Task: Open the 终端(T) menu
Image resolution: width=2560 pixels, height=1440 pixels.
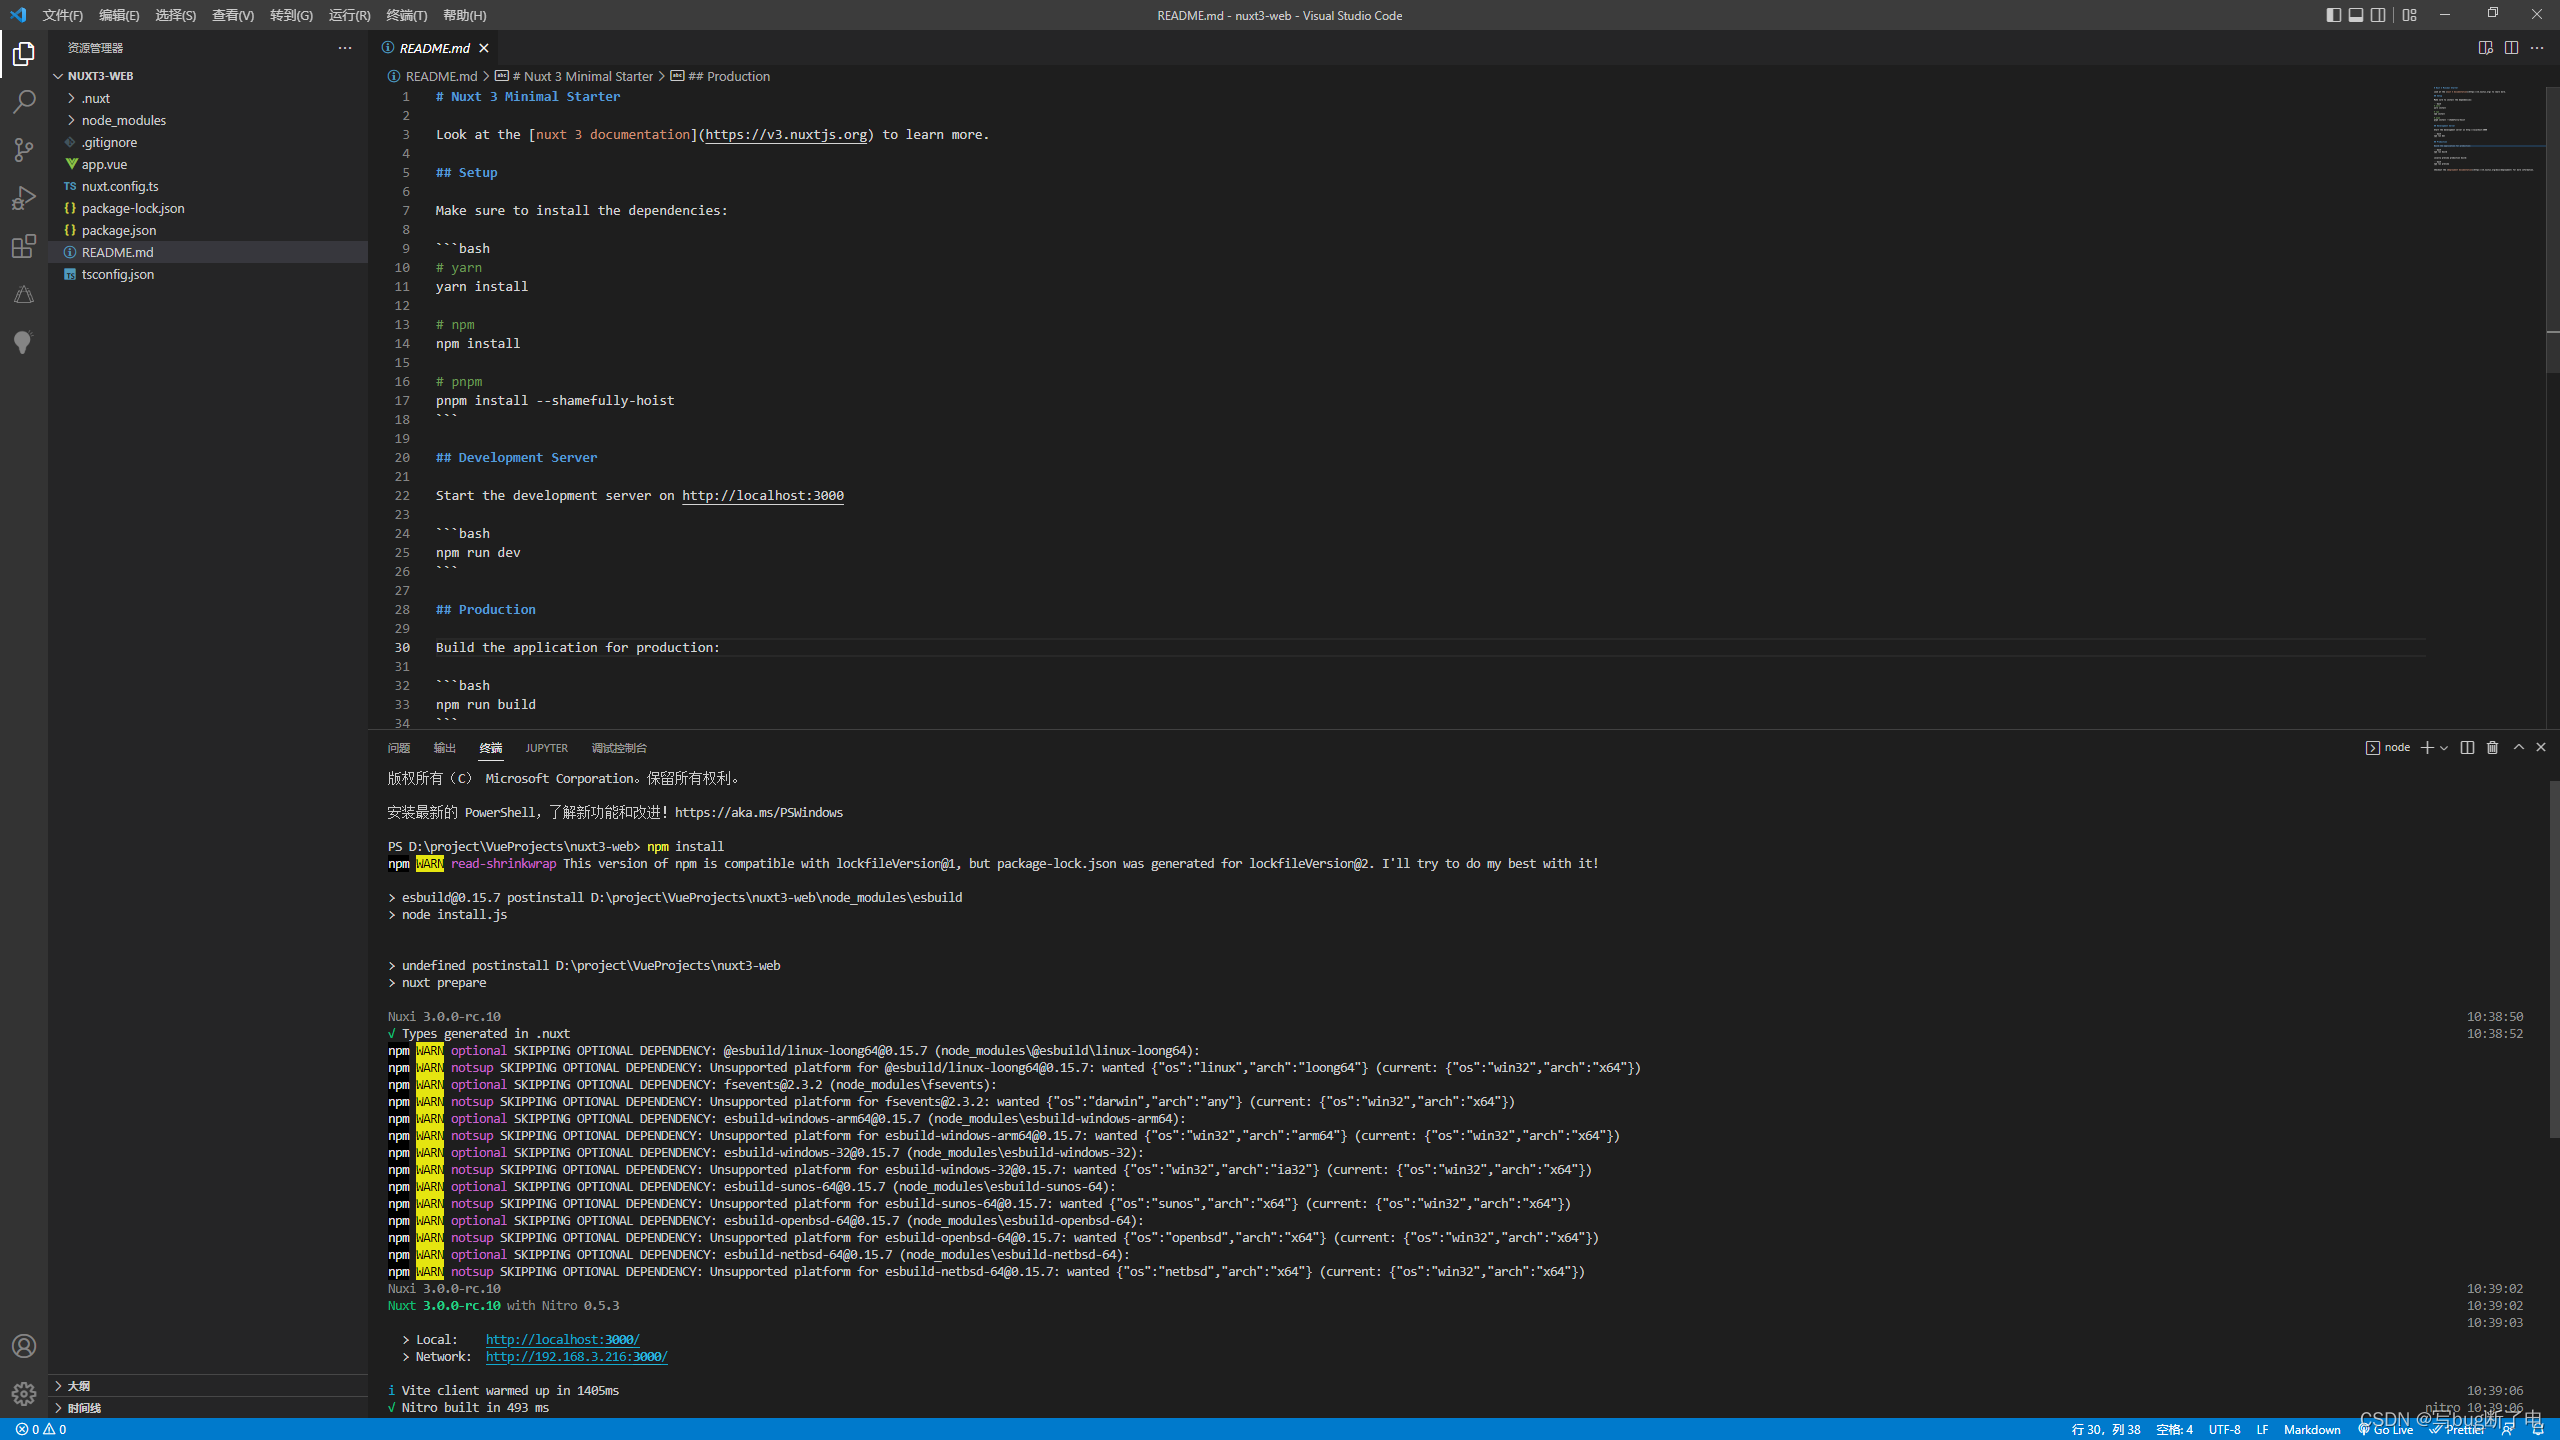Action: tap(406, 15)
